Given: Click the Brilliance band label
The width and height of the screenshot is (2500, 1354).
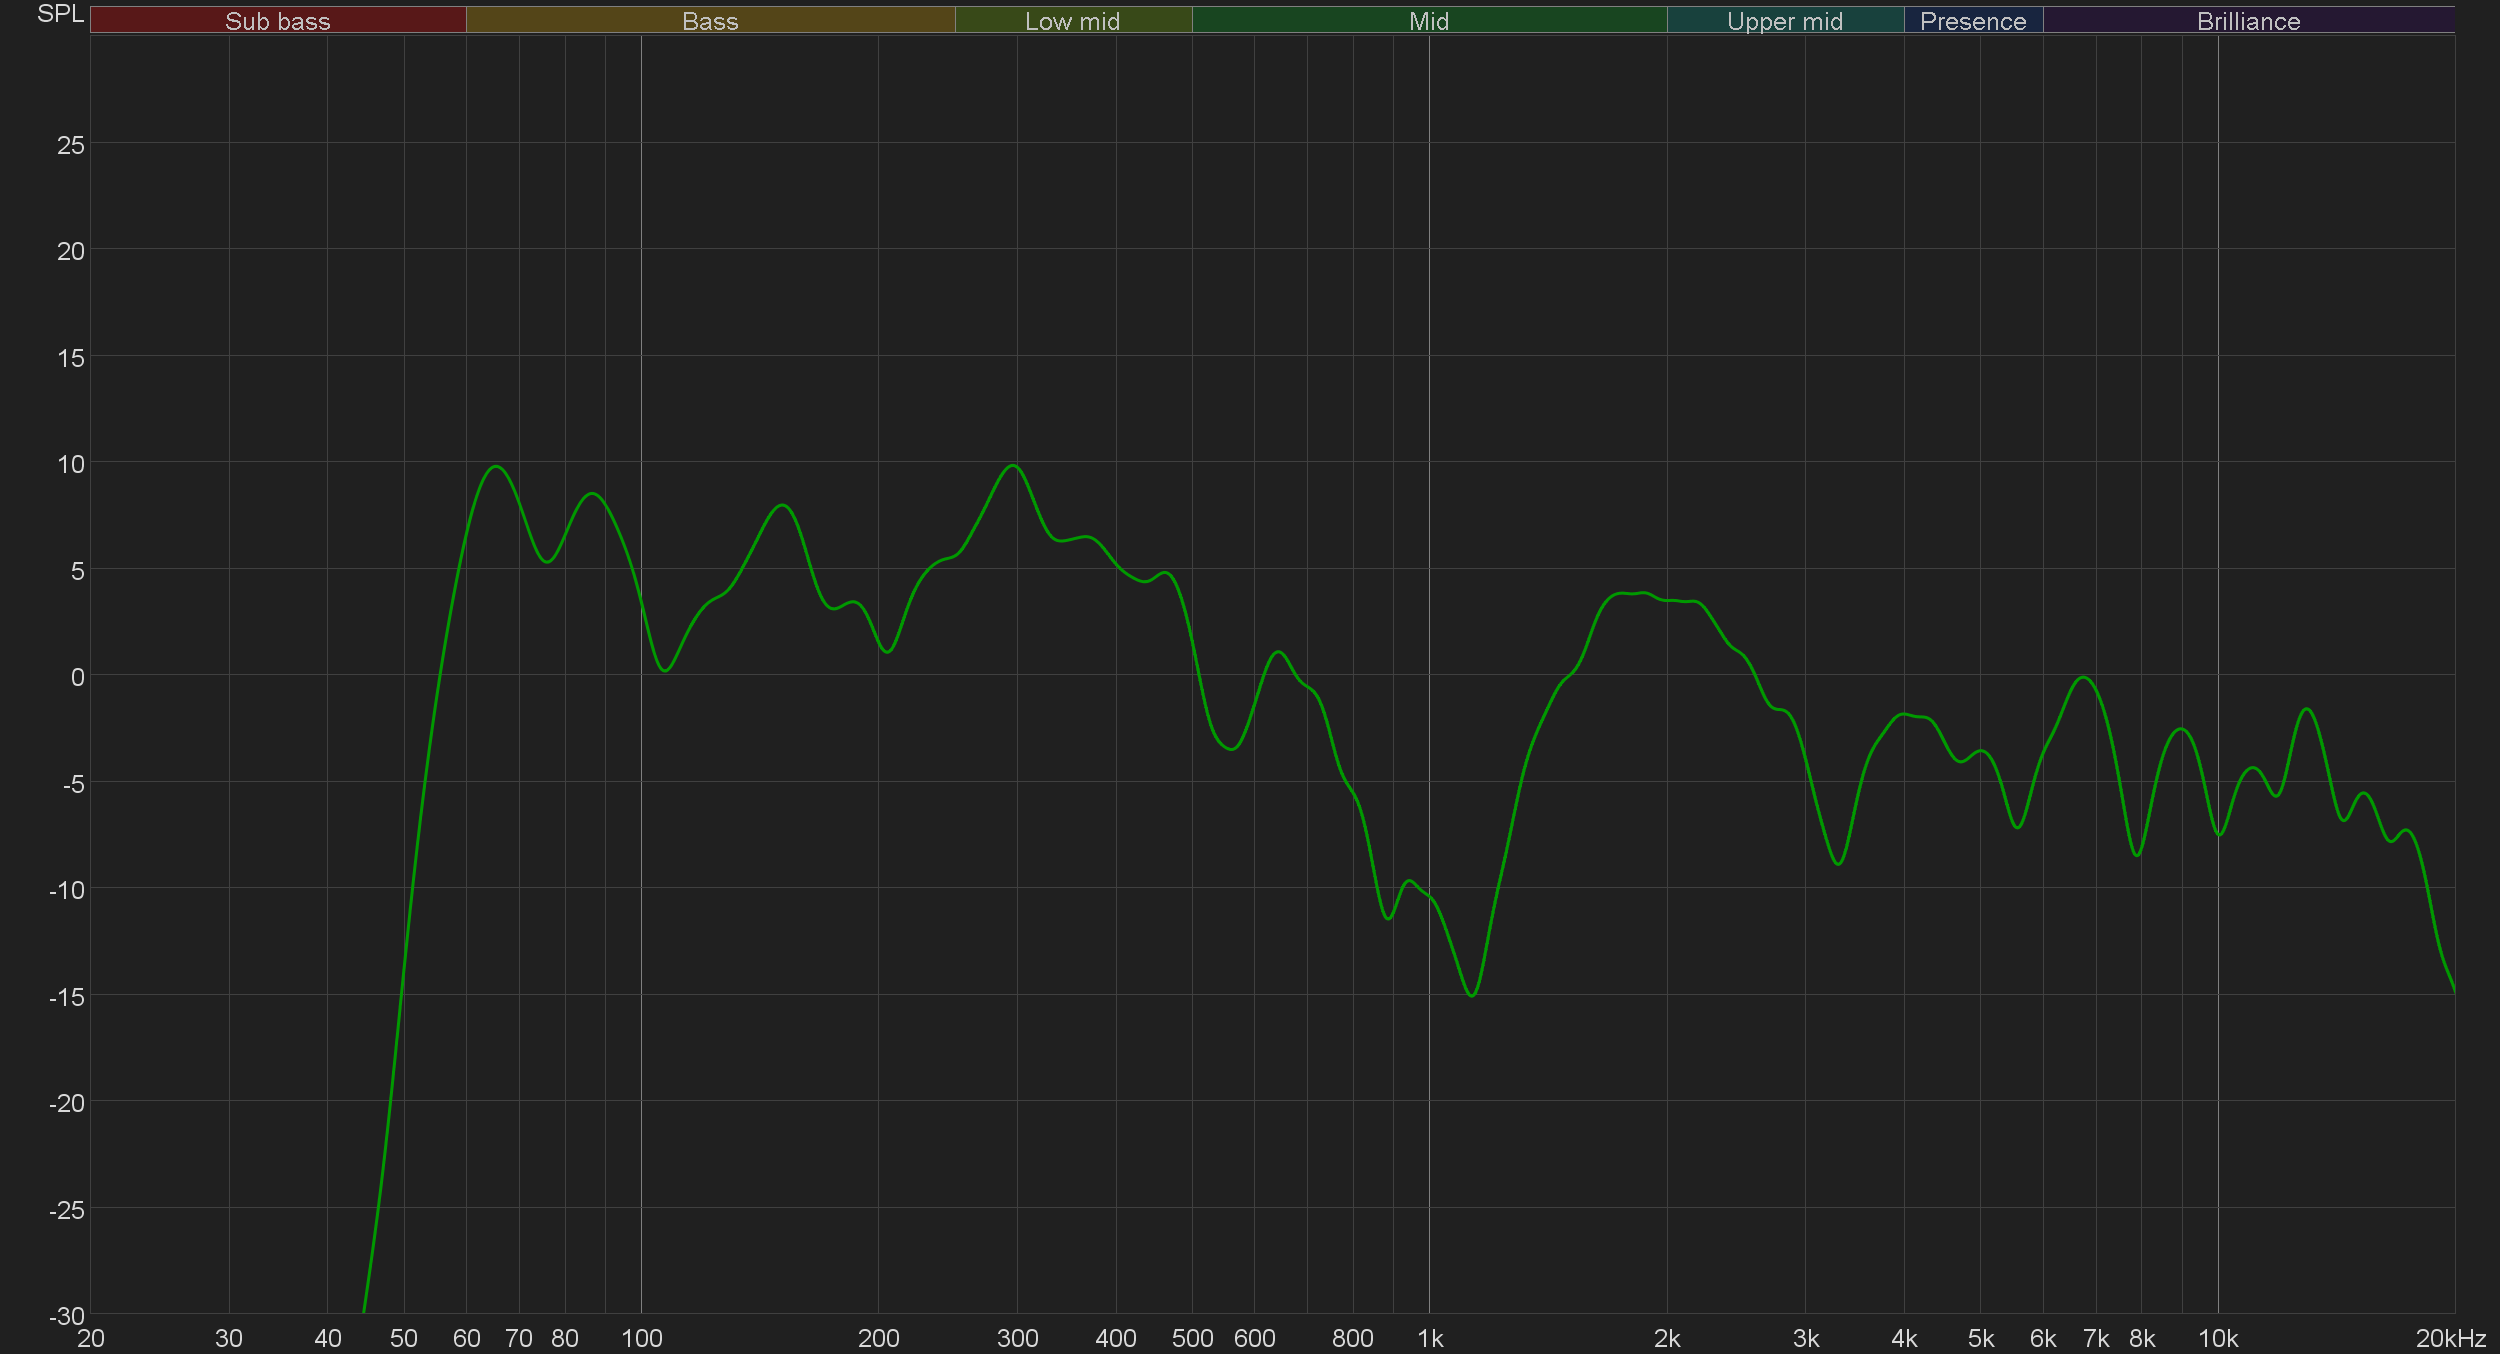Looking at the screenshot, I should [x=2248, y=21].
